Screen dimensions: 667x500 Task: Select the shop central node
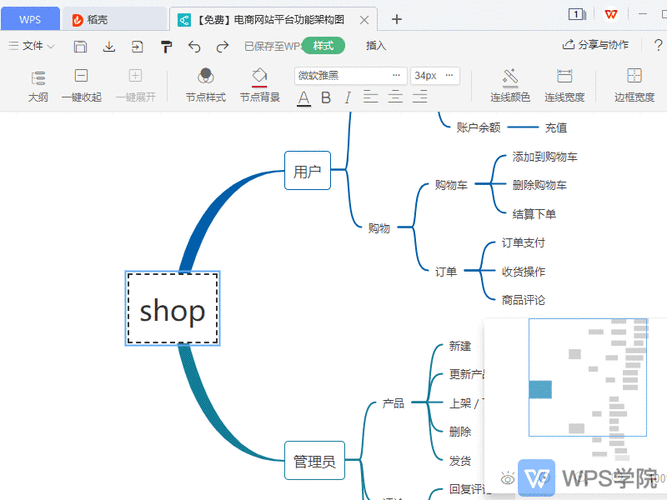(172, 309)
